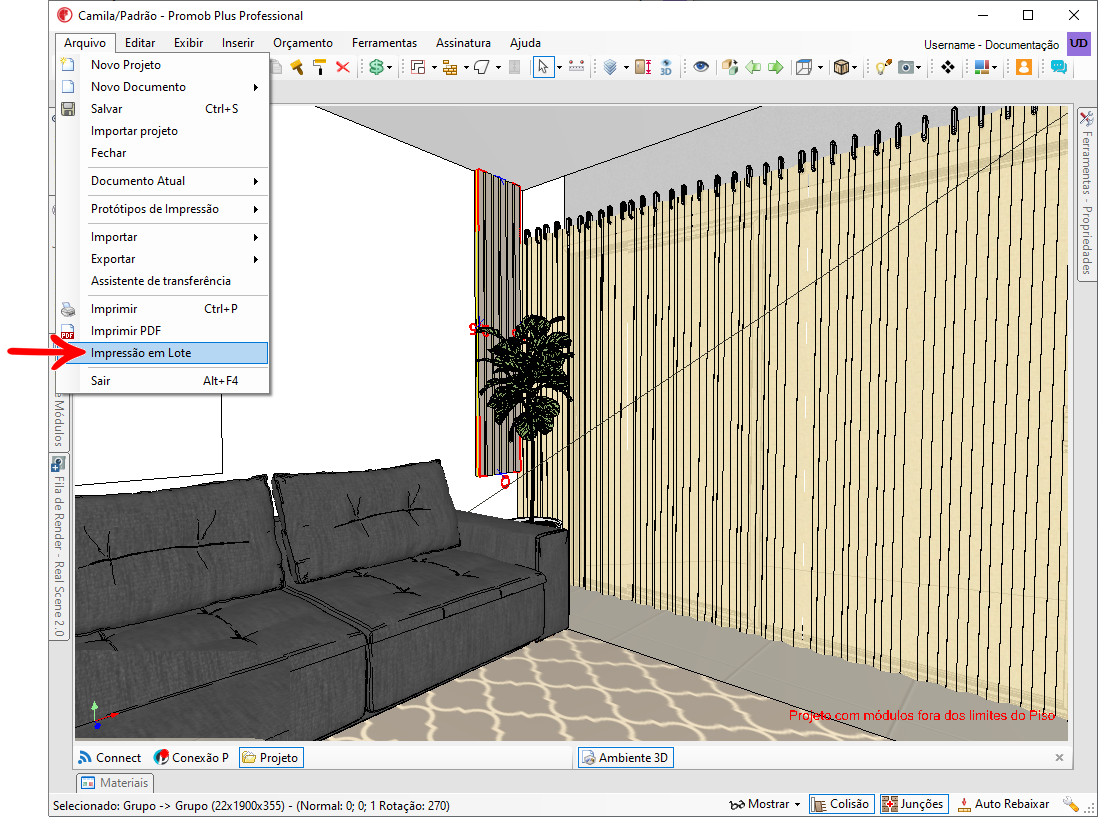Toggle the Junções option

(914, 804)
